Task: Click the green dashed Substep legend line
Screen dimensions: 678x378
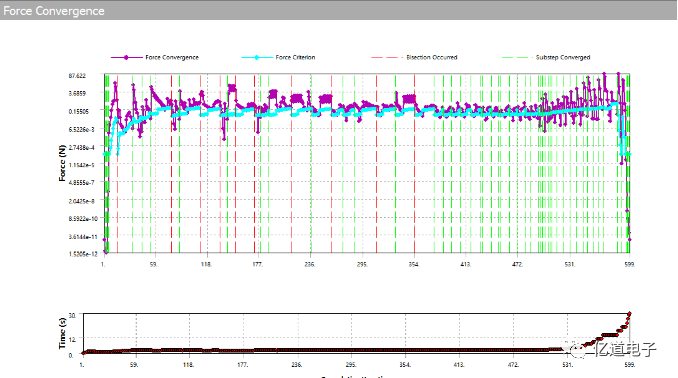Action: [517, 58]
